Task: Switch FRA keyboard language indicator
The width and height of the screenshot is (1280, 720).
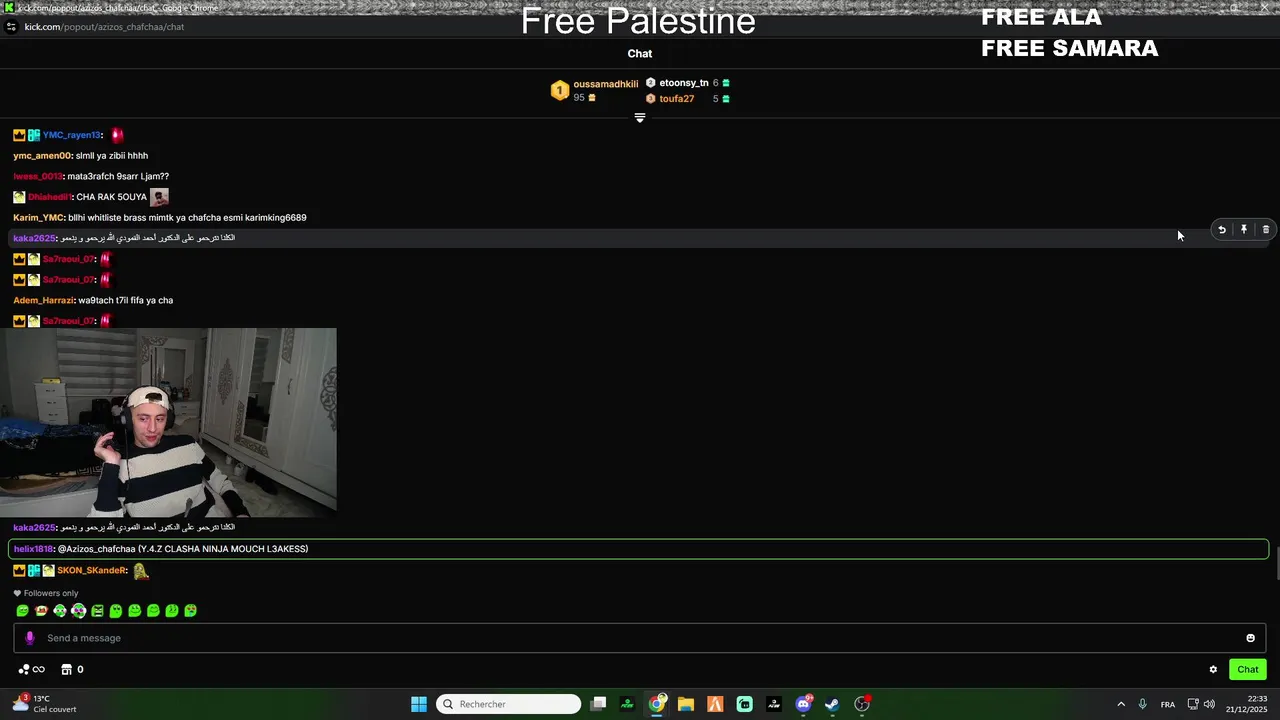Action: [1168, 705]
